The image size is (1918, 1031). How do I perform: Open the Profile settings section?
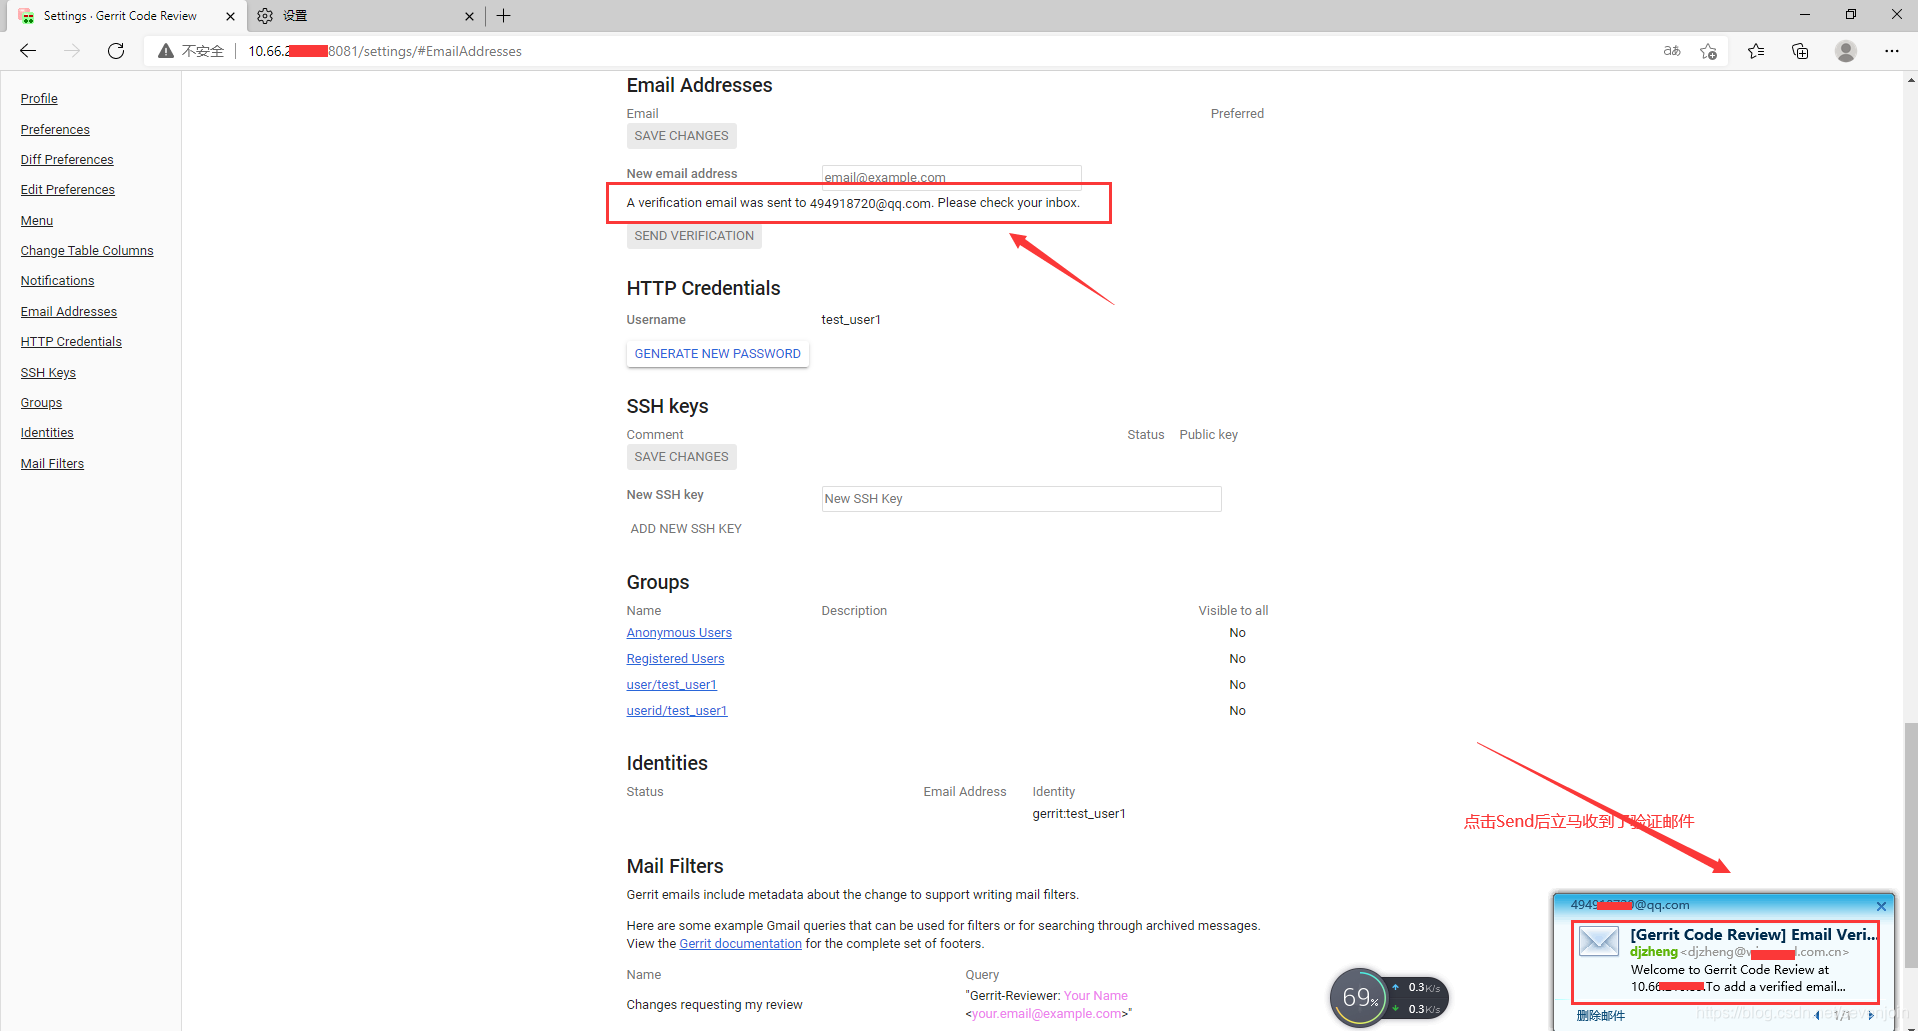[x=39, y=98]
